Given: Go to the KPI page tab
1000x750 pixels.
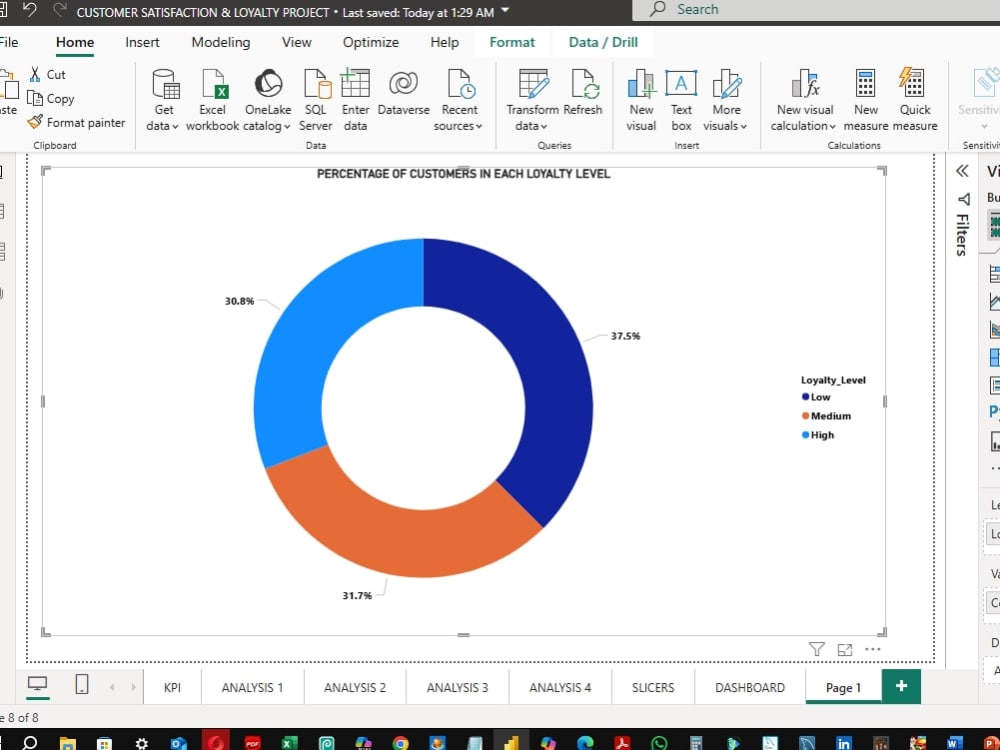Looking at the screenshot, I should tap(172, 688).
